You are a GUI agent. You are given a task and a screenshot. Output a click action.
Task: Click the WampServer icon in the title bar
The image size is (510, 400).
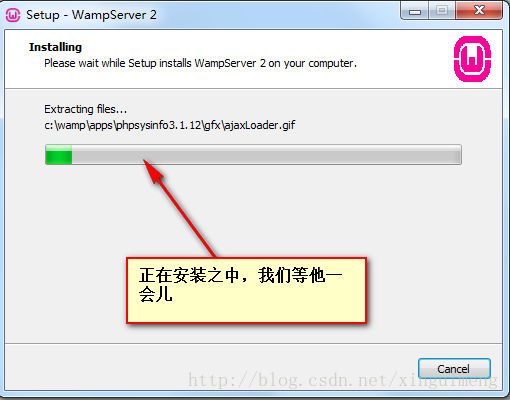click(13, 15)
